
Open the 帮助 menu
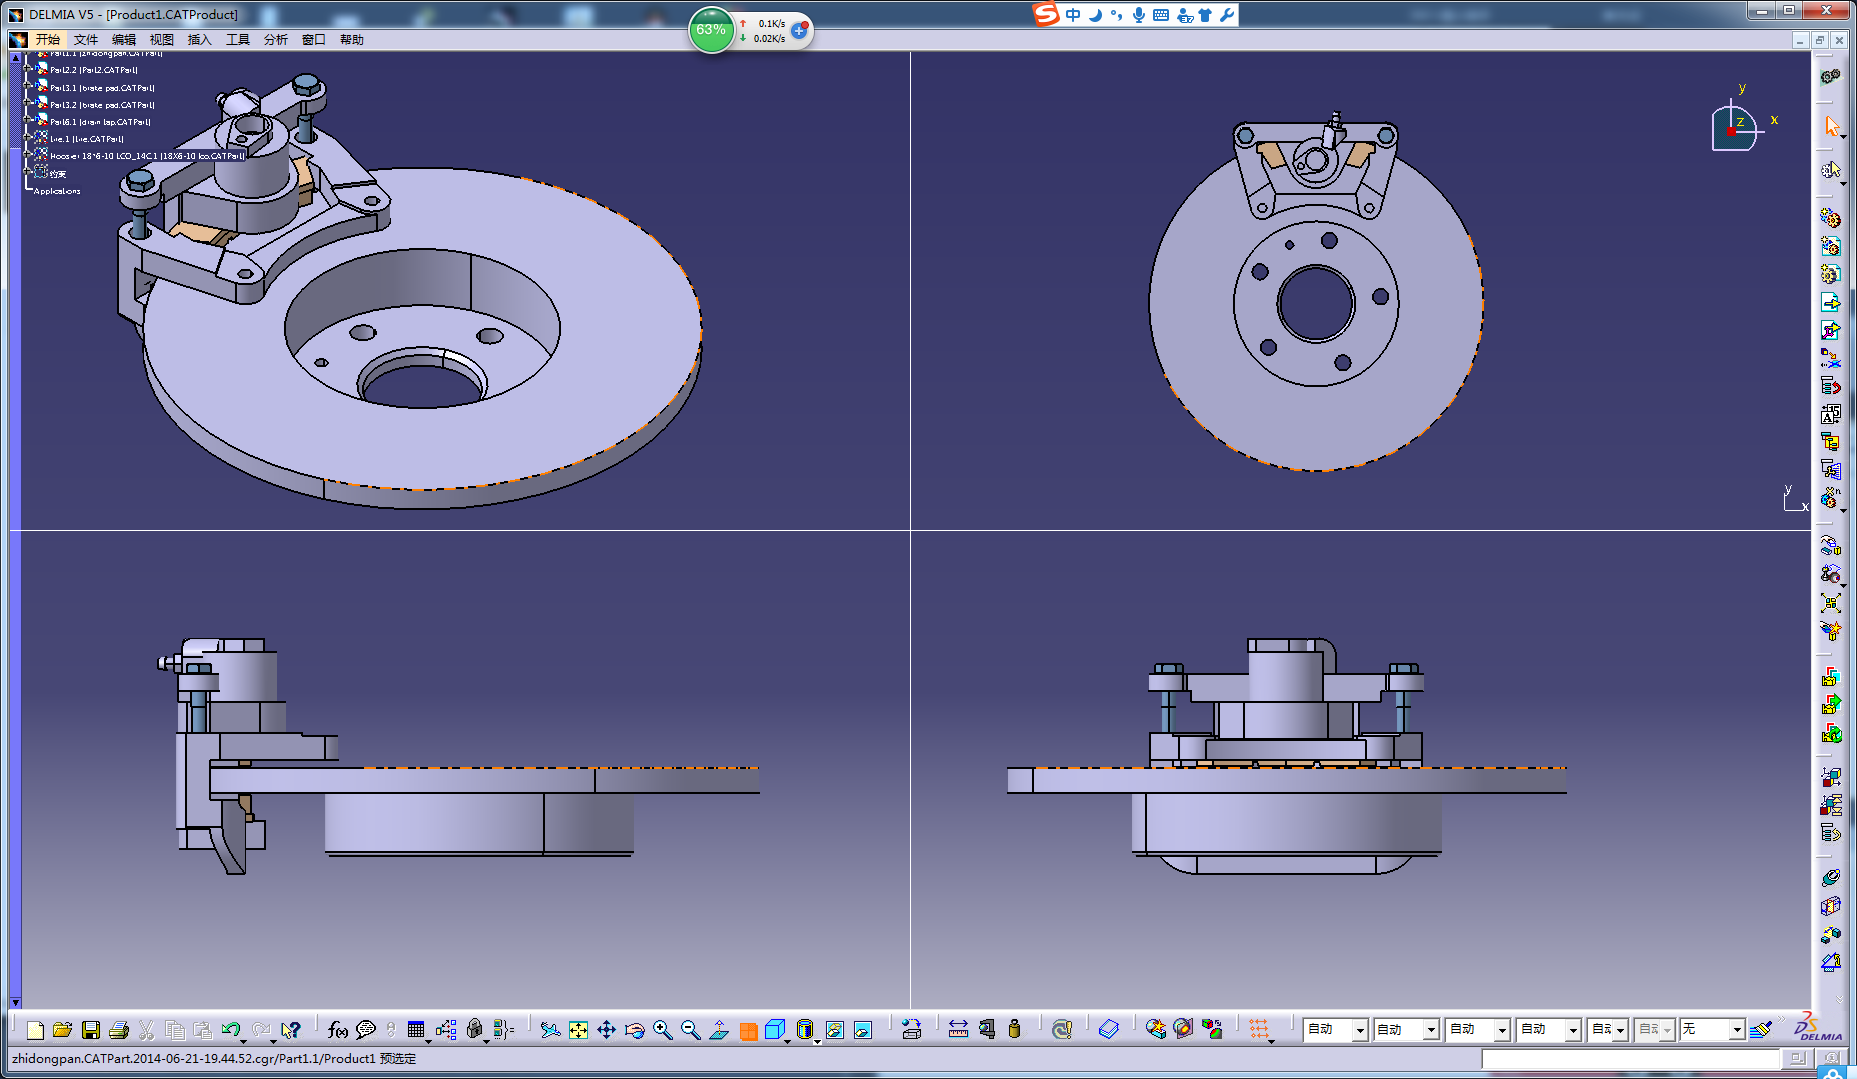[x=352, y=40]
